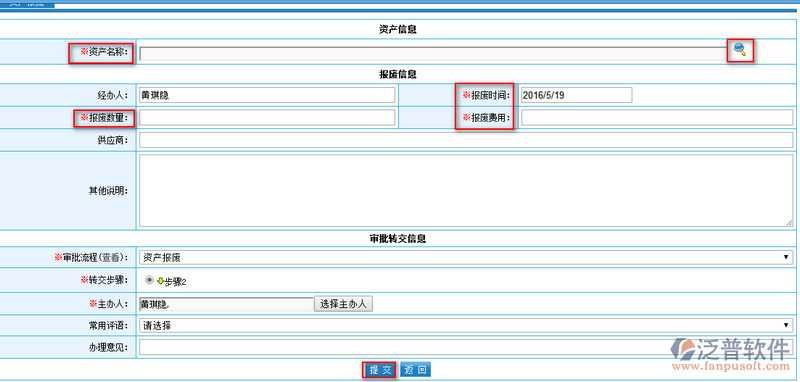Click the 选择主办人 button
Screen dimensions: 800x382
coord(343,304)
